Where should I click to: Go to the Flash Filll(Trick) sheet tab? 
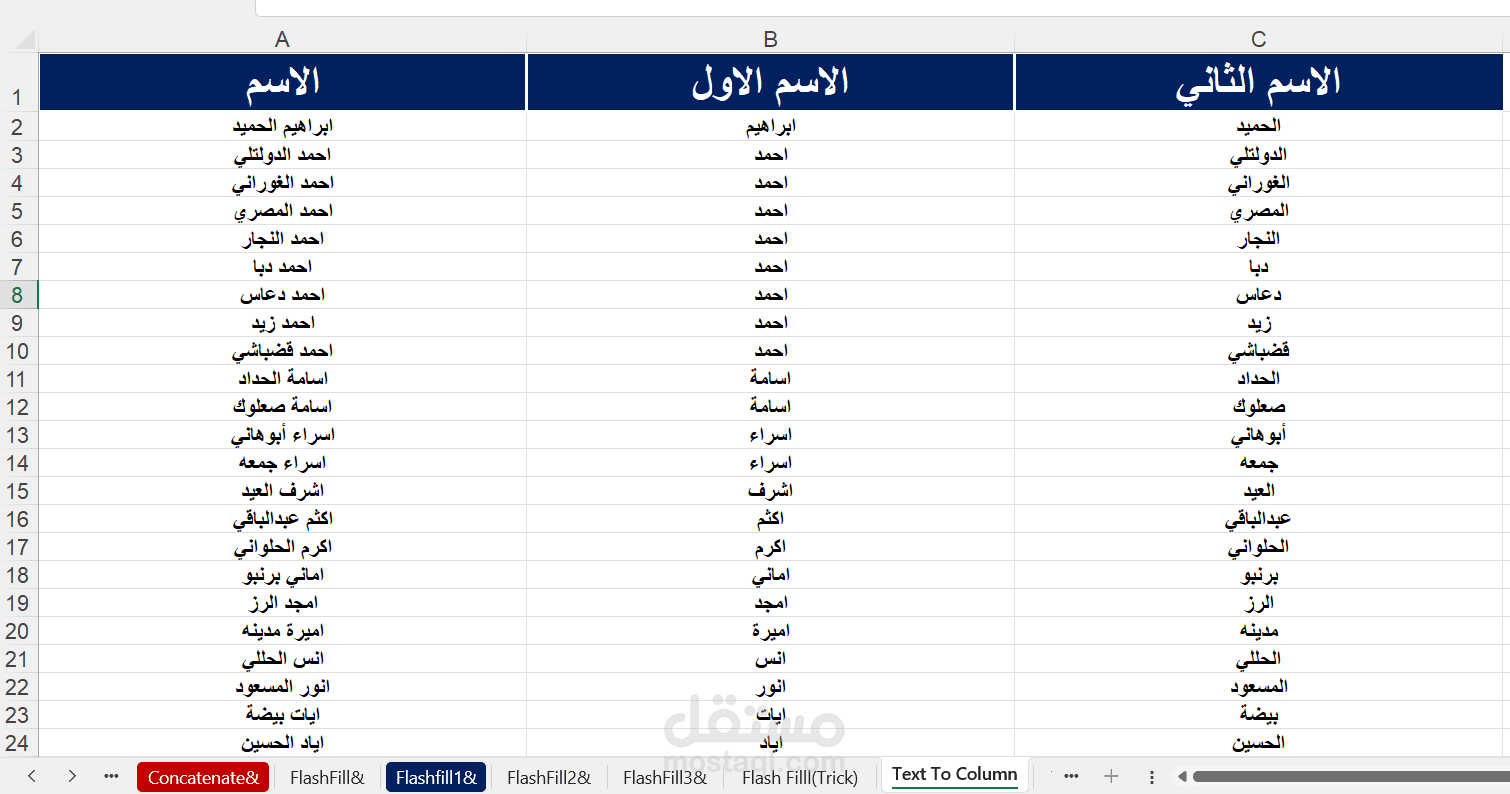(800, 777)
